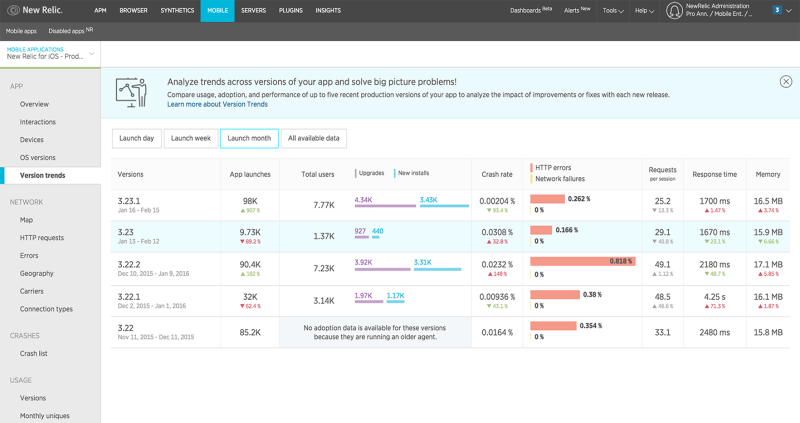Open HTTP requests in sidebar
Image resolution: width=800 pixels, height=423 pixels.
click(42, 238)
